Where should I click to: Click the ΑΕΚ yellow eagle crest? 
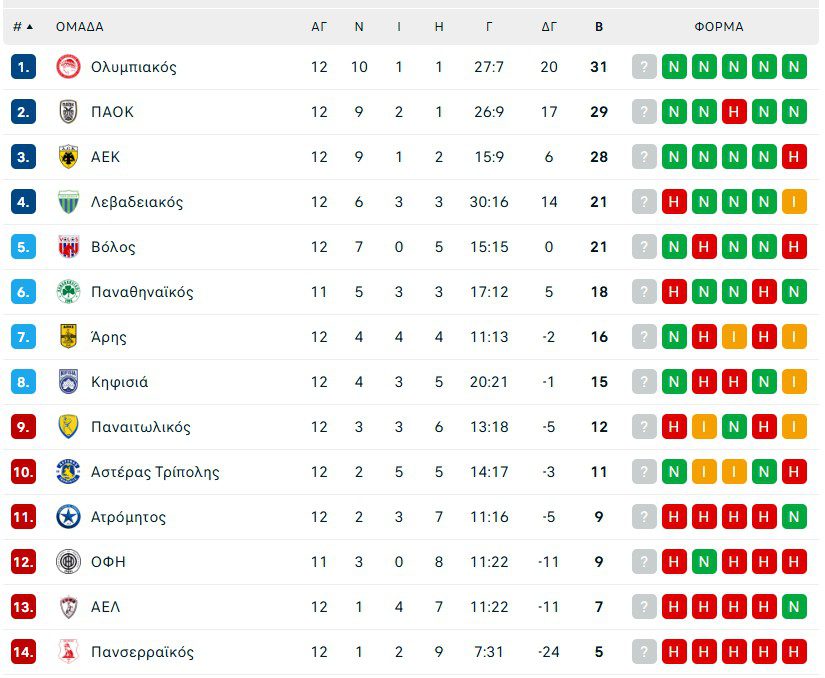coord(68,157)
